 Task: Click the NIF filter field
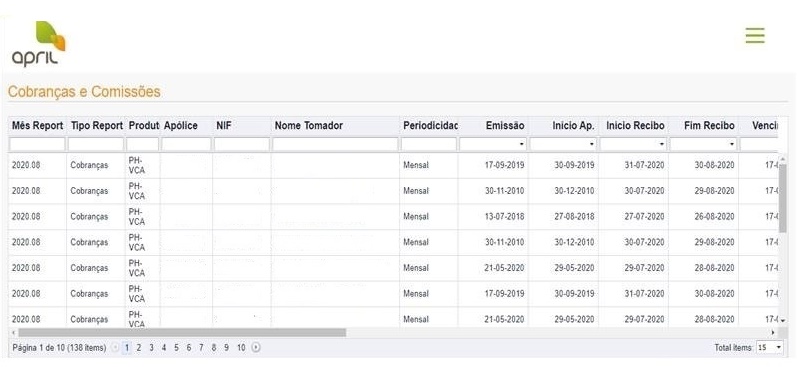point(242,145)
